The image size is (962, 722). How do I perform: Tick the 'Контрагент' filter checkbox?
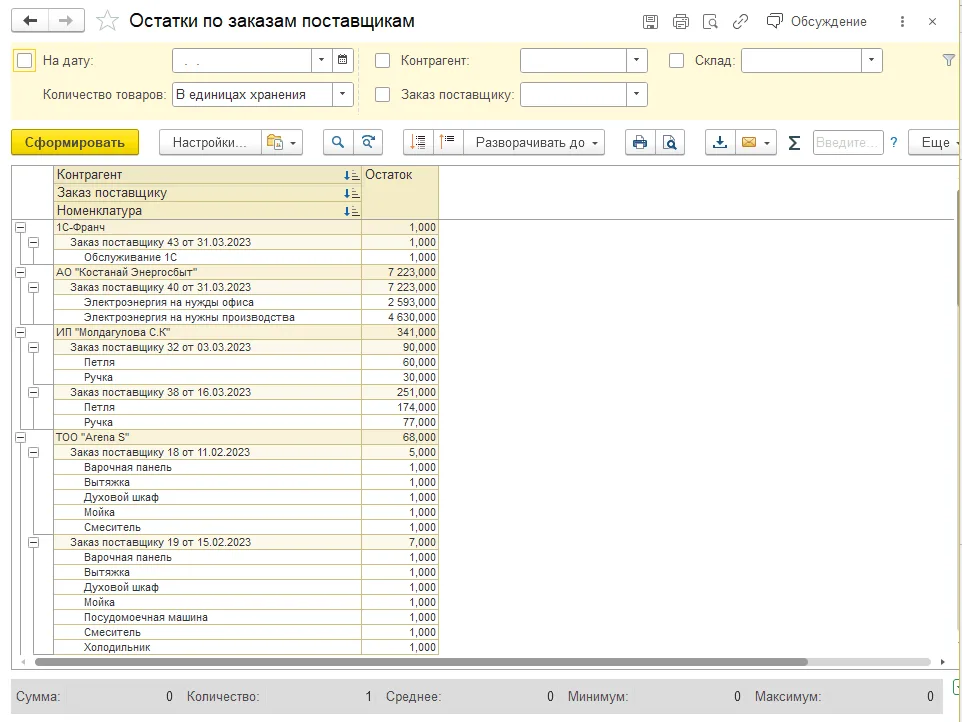click(x=382, y=61)
